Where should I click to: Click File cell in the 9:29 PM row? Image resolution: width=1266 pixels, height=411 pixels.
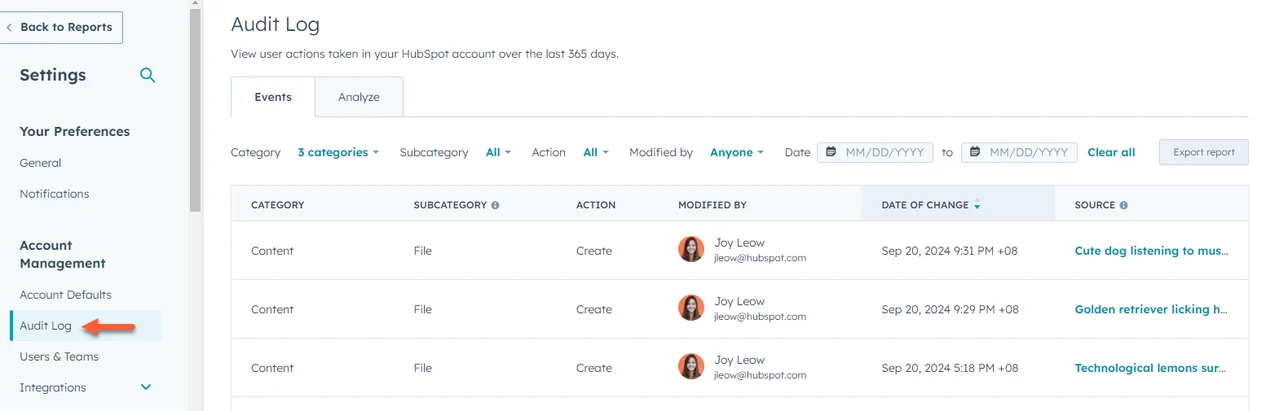(423, 309)
